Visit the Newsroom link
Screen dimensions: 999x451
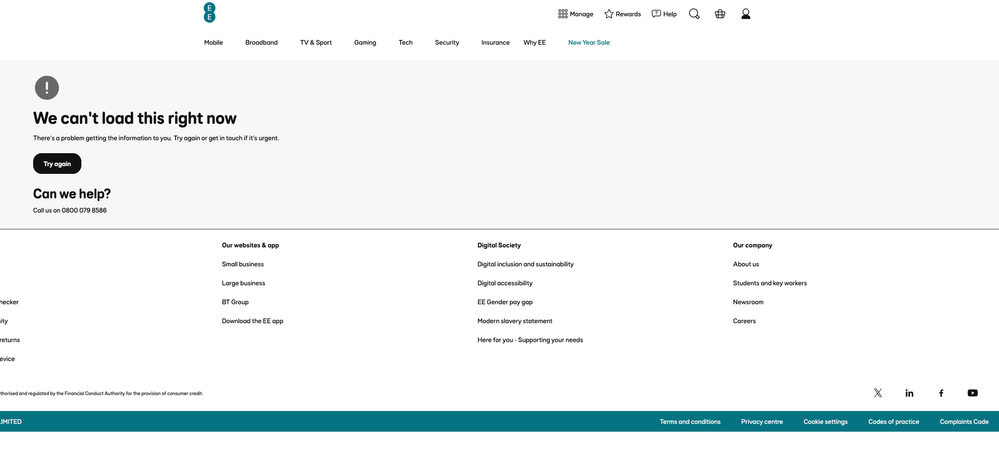748,302
